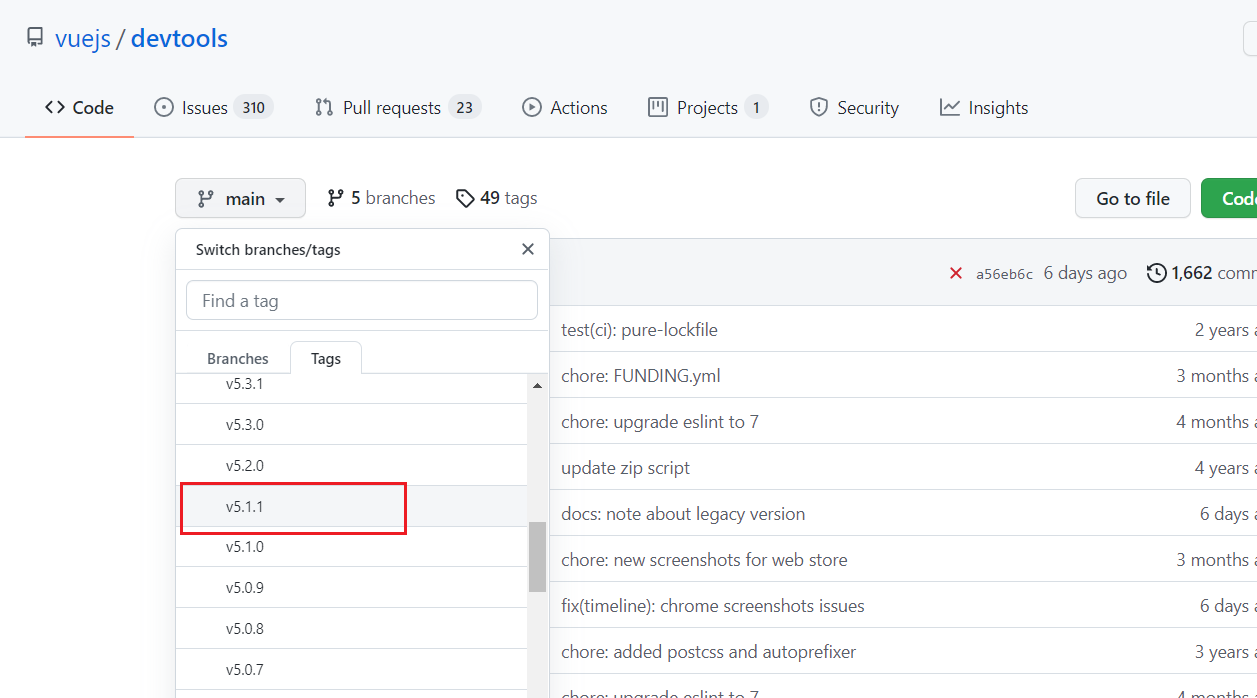The width and height of the screenshot is (1257, 698).
Task: Open the green Code button
Action: (x=1229, y=199)
